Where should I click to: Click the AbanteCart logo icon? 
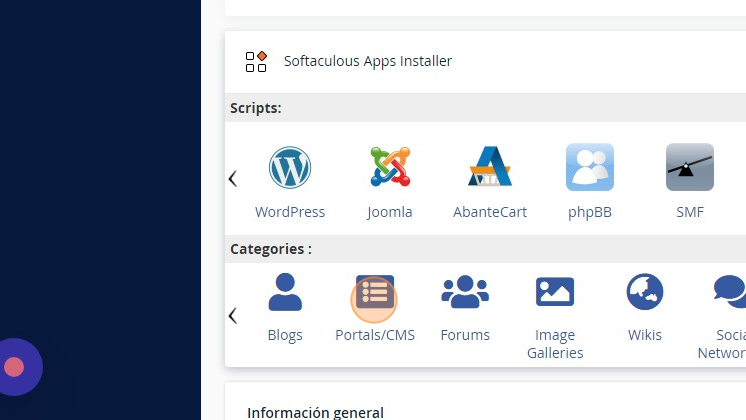pos(490,166)
